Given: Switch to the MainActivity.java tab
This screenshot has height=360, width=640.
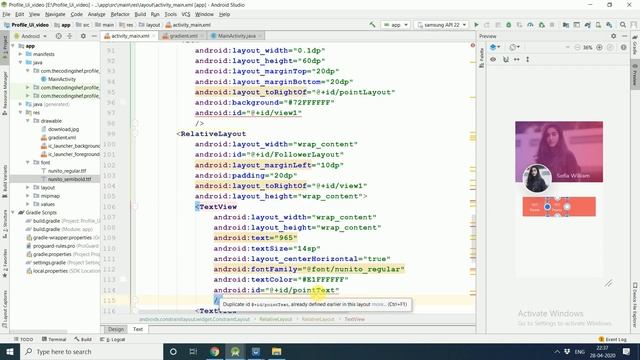Looking at the screenshot, I should click(x=237, y=36).
